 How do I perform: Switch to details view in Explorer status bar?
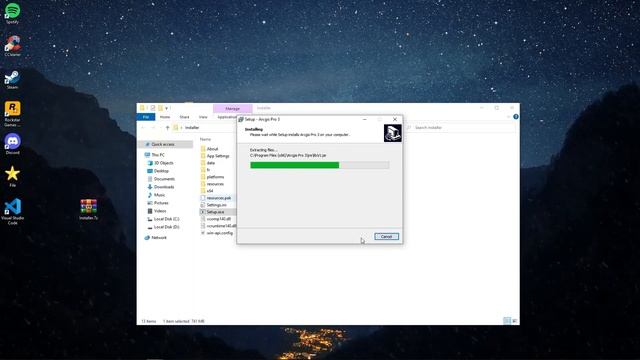point(507,321)
